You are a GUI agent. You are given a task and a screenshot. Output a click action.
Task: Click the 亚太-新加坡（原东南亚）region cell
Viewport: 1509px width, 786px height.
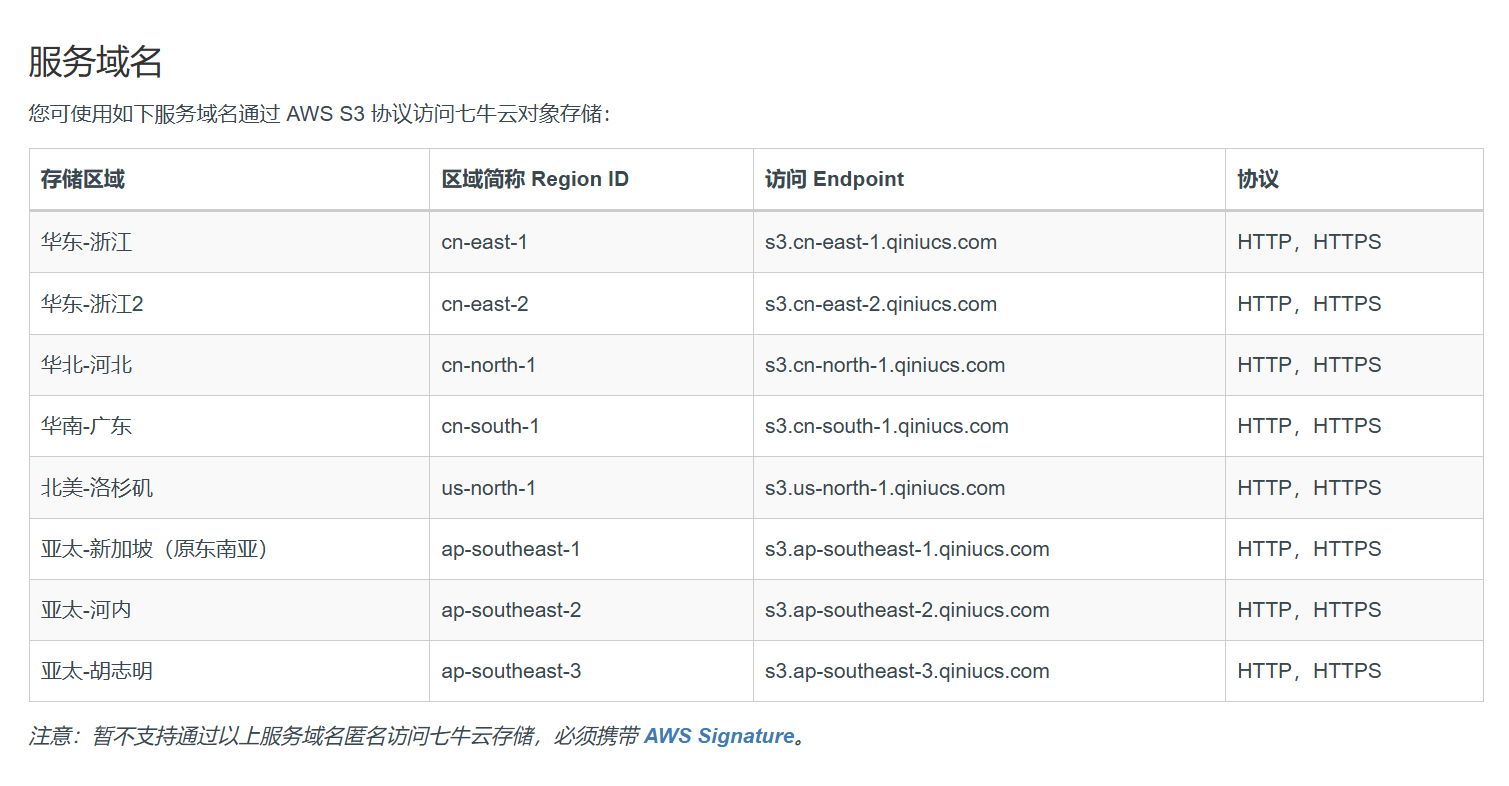point(155,549)
